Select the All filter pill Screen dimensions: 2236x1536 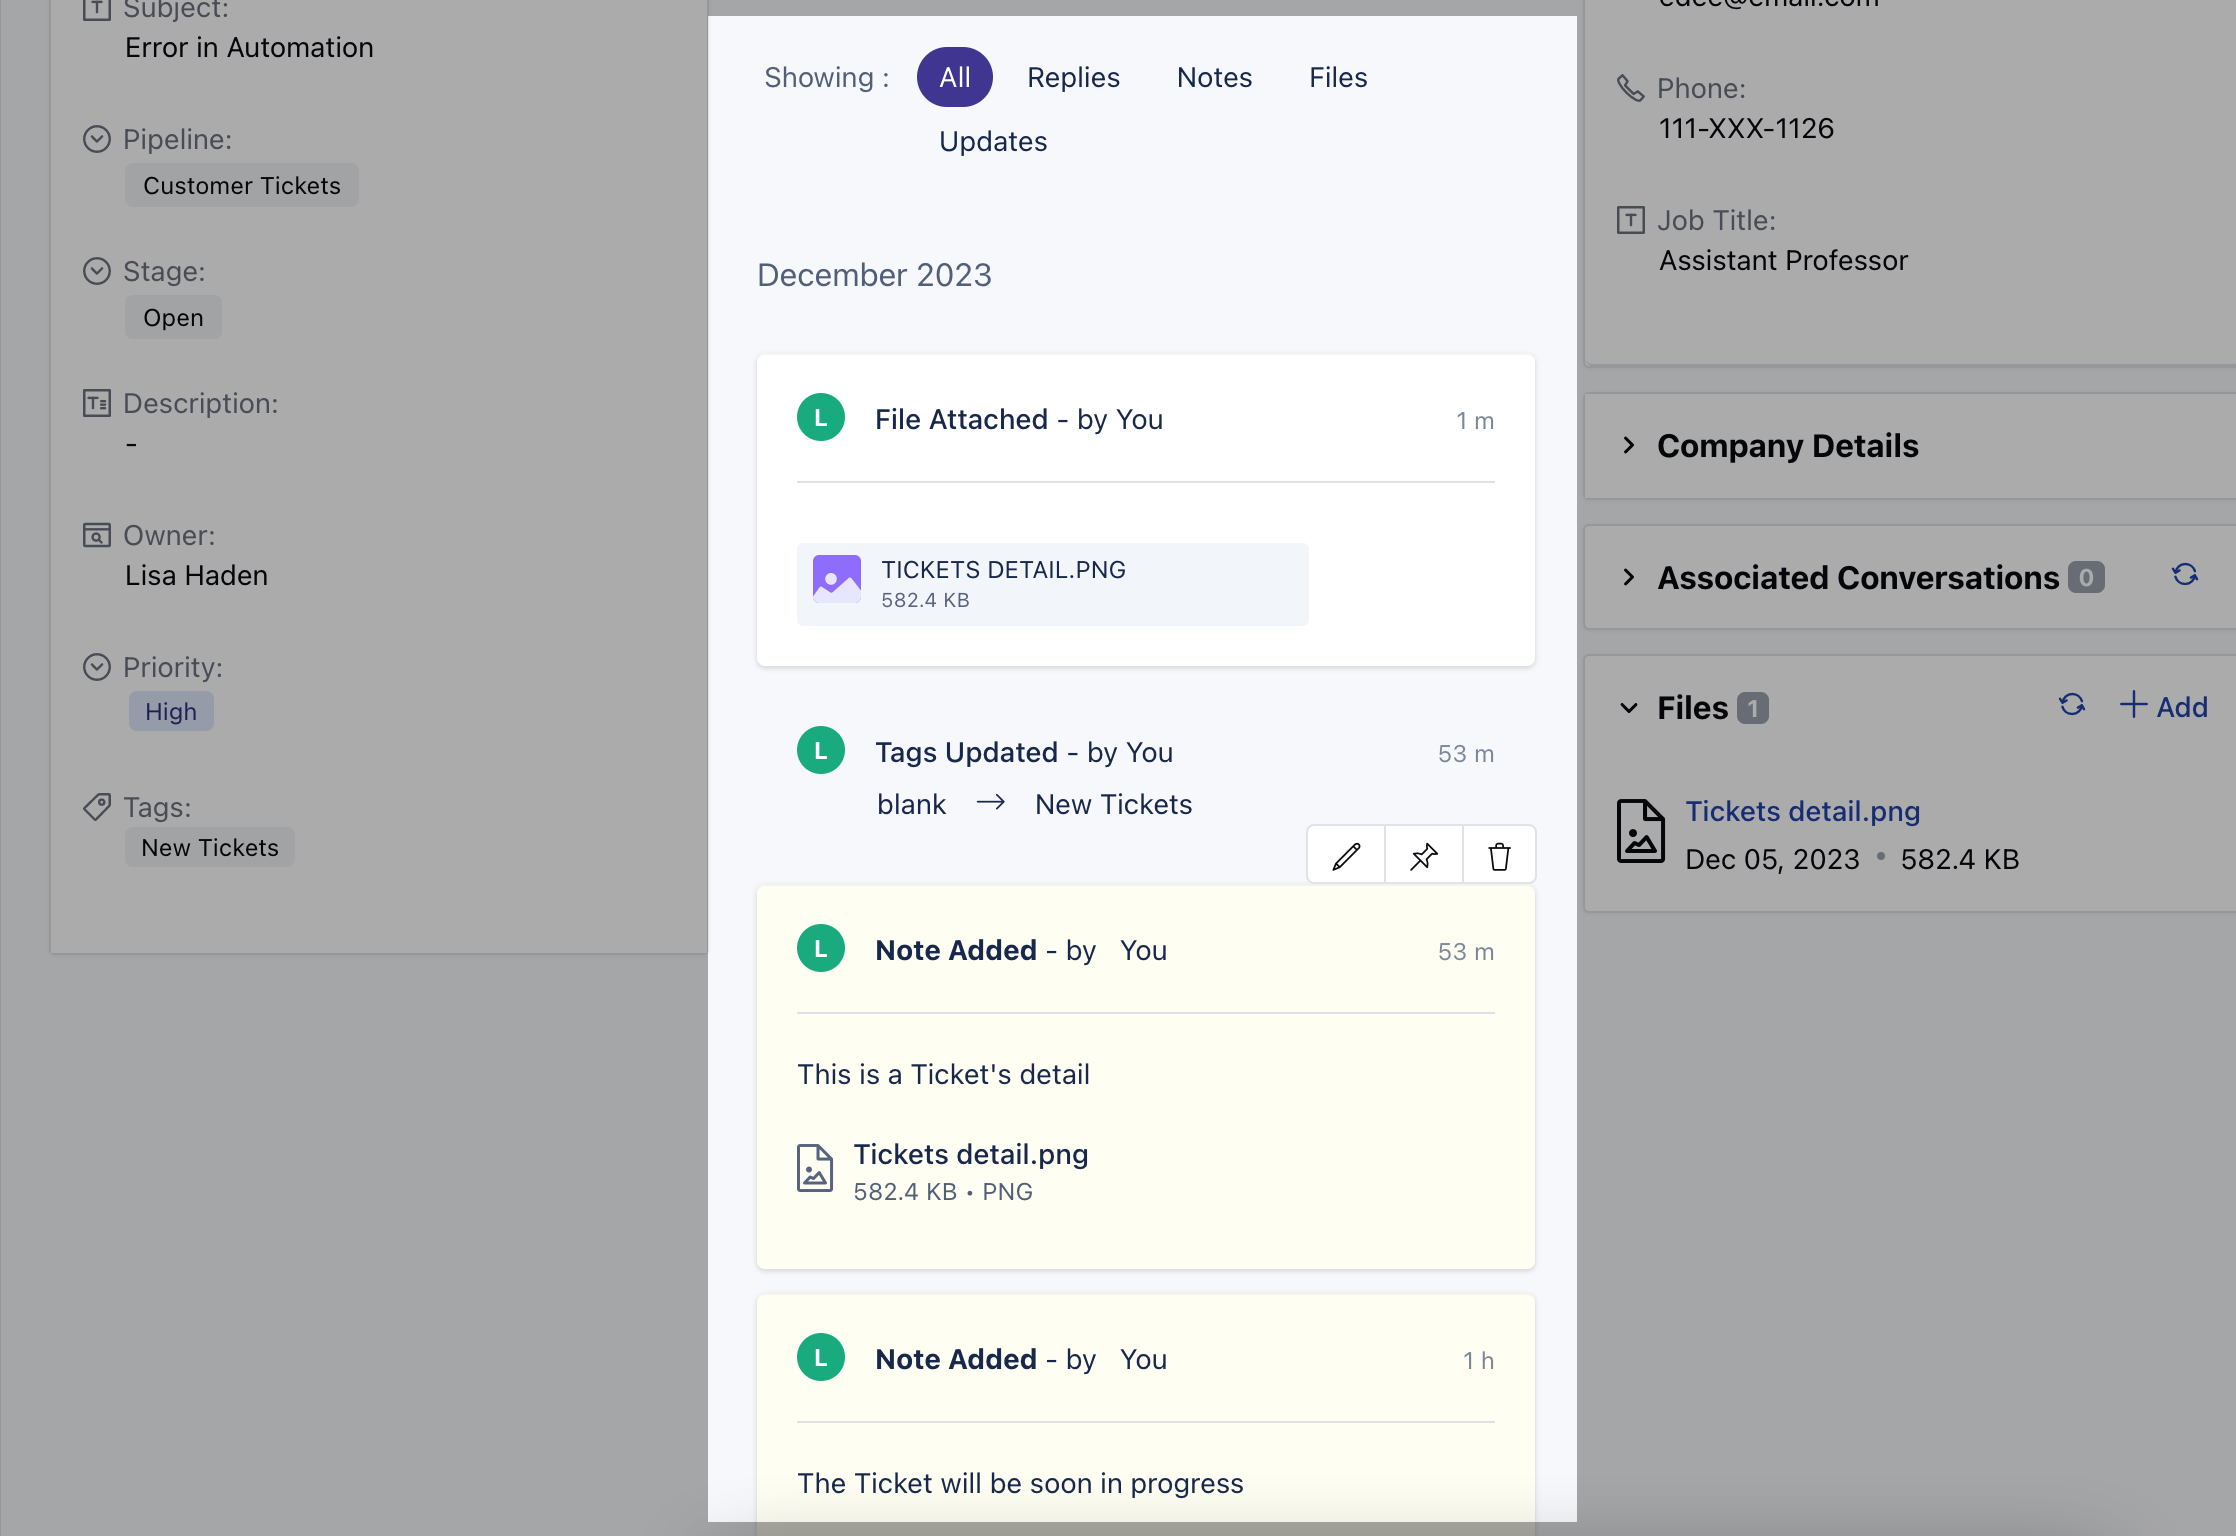954,78
